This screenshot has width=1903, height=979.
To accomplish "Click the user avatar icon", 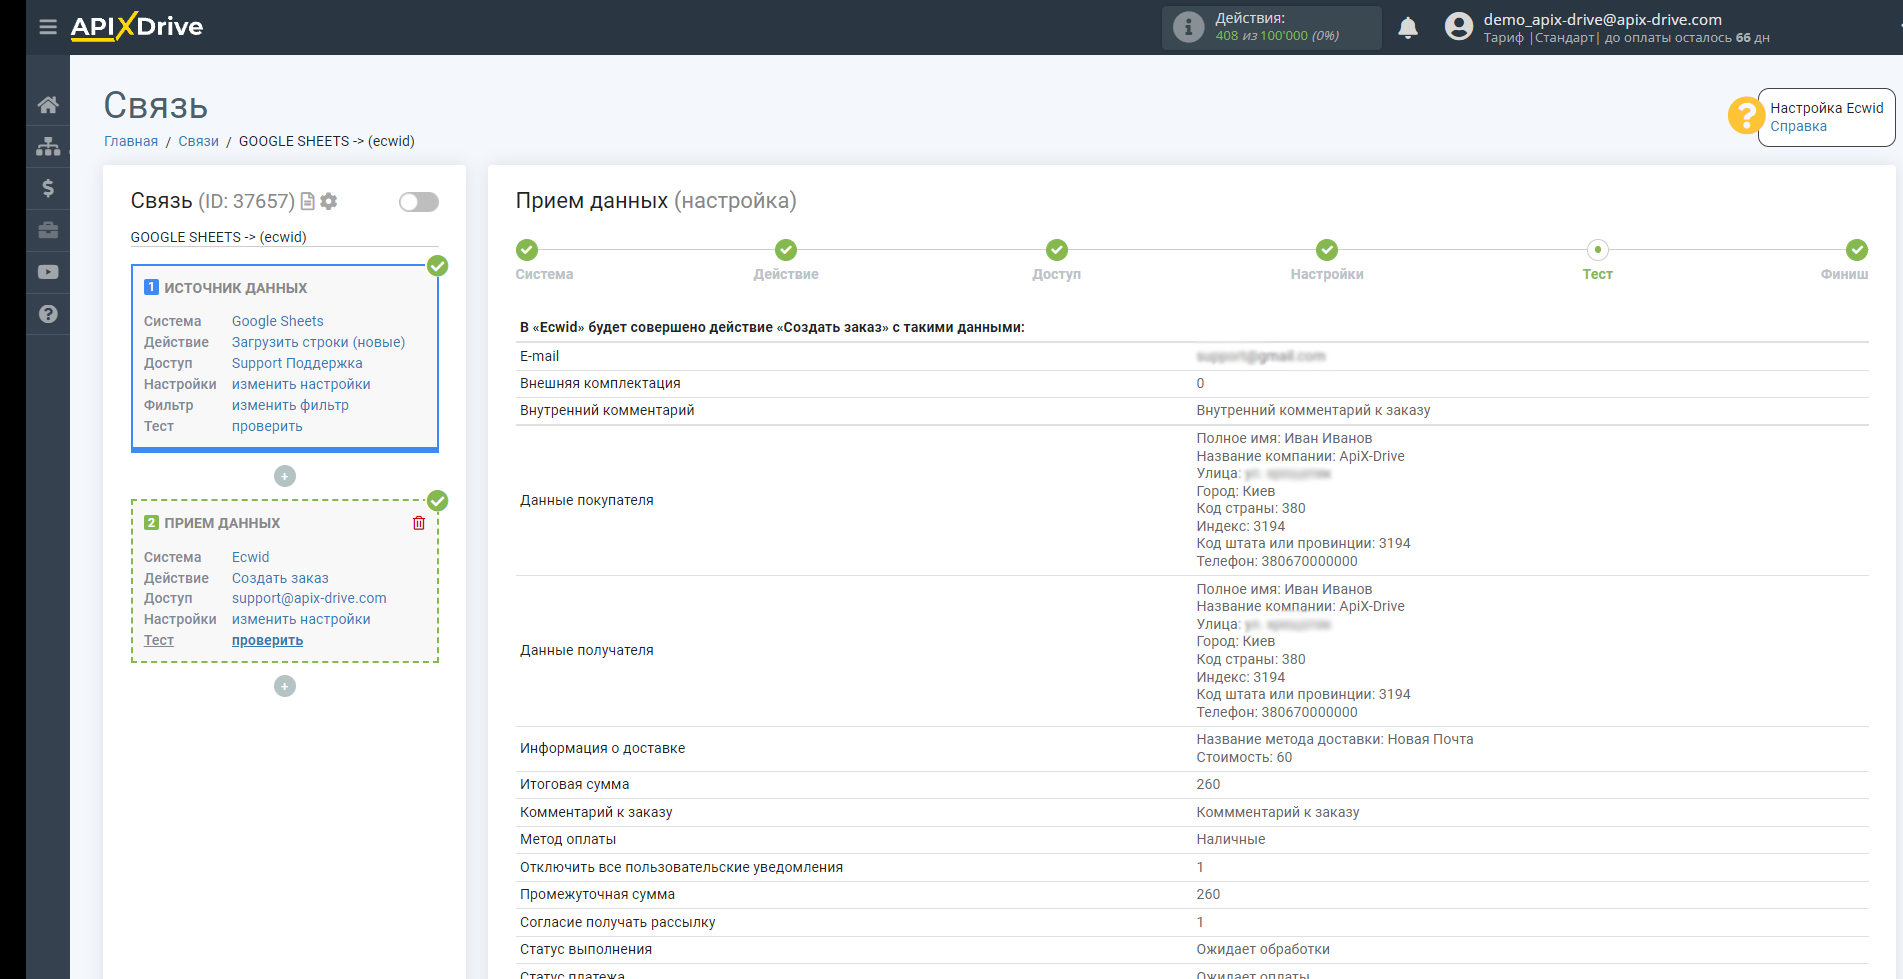I will (x=1459, y=27).
